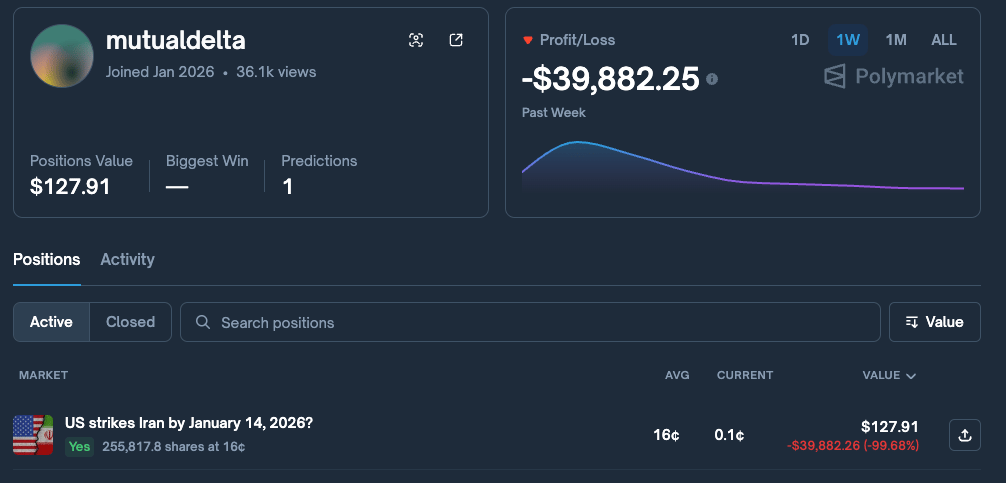Click the info icon next to the loss amount
This screenshot has height=483, width=1006.
[x=712, y=79]
